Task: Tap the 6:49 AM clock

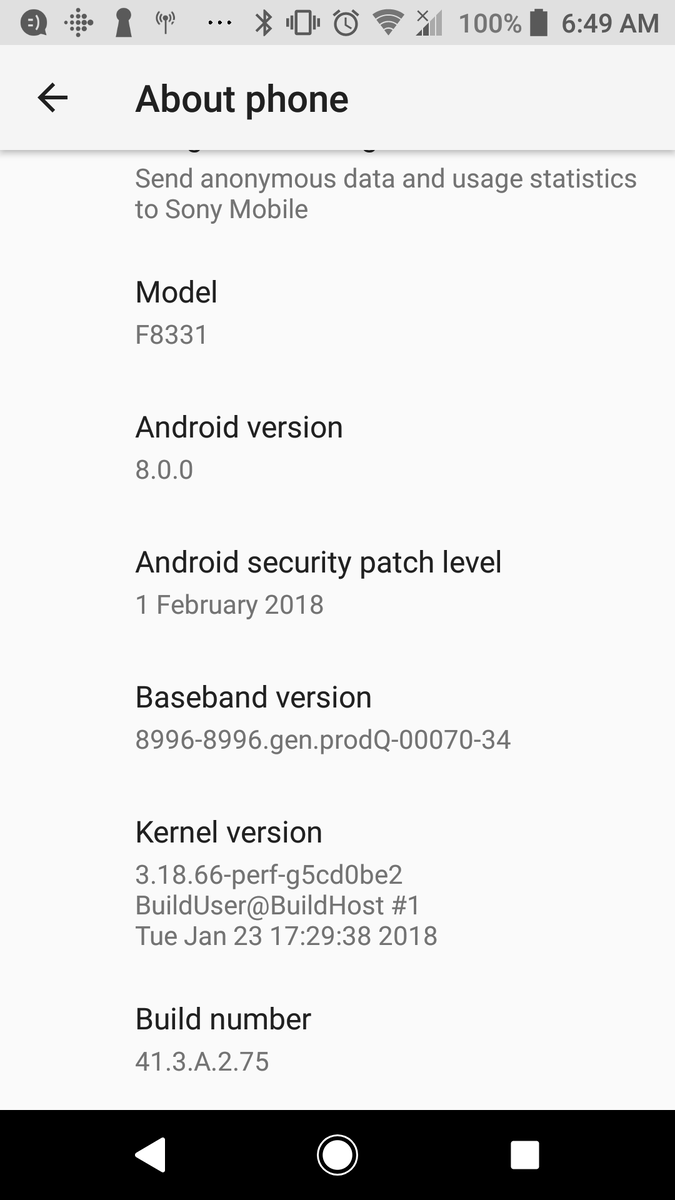Action: point(610,23)
